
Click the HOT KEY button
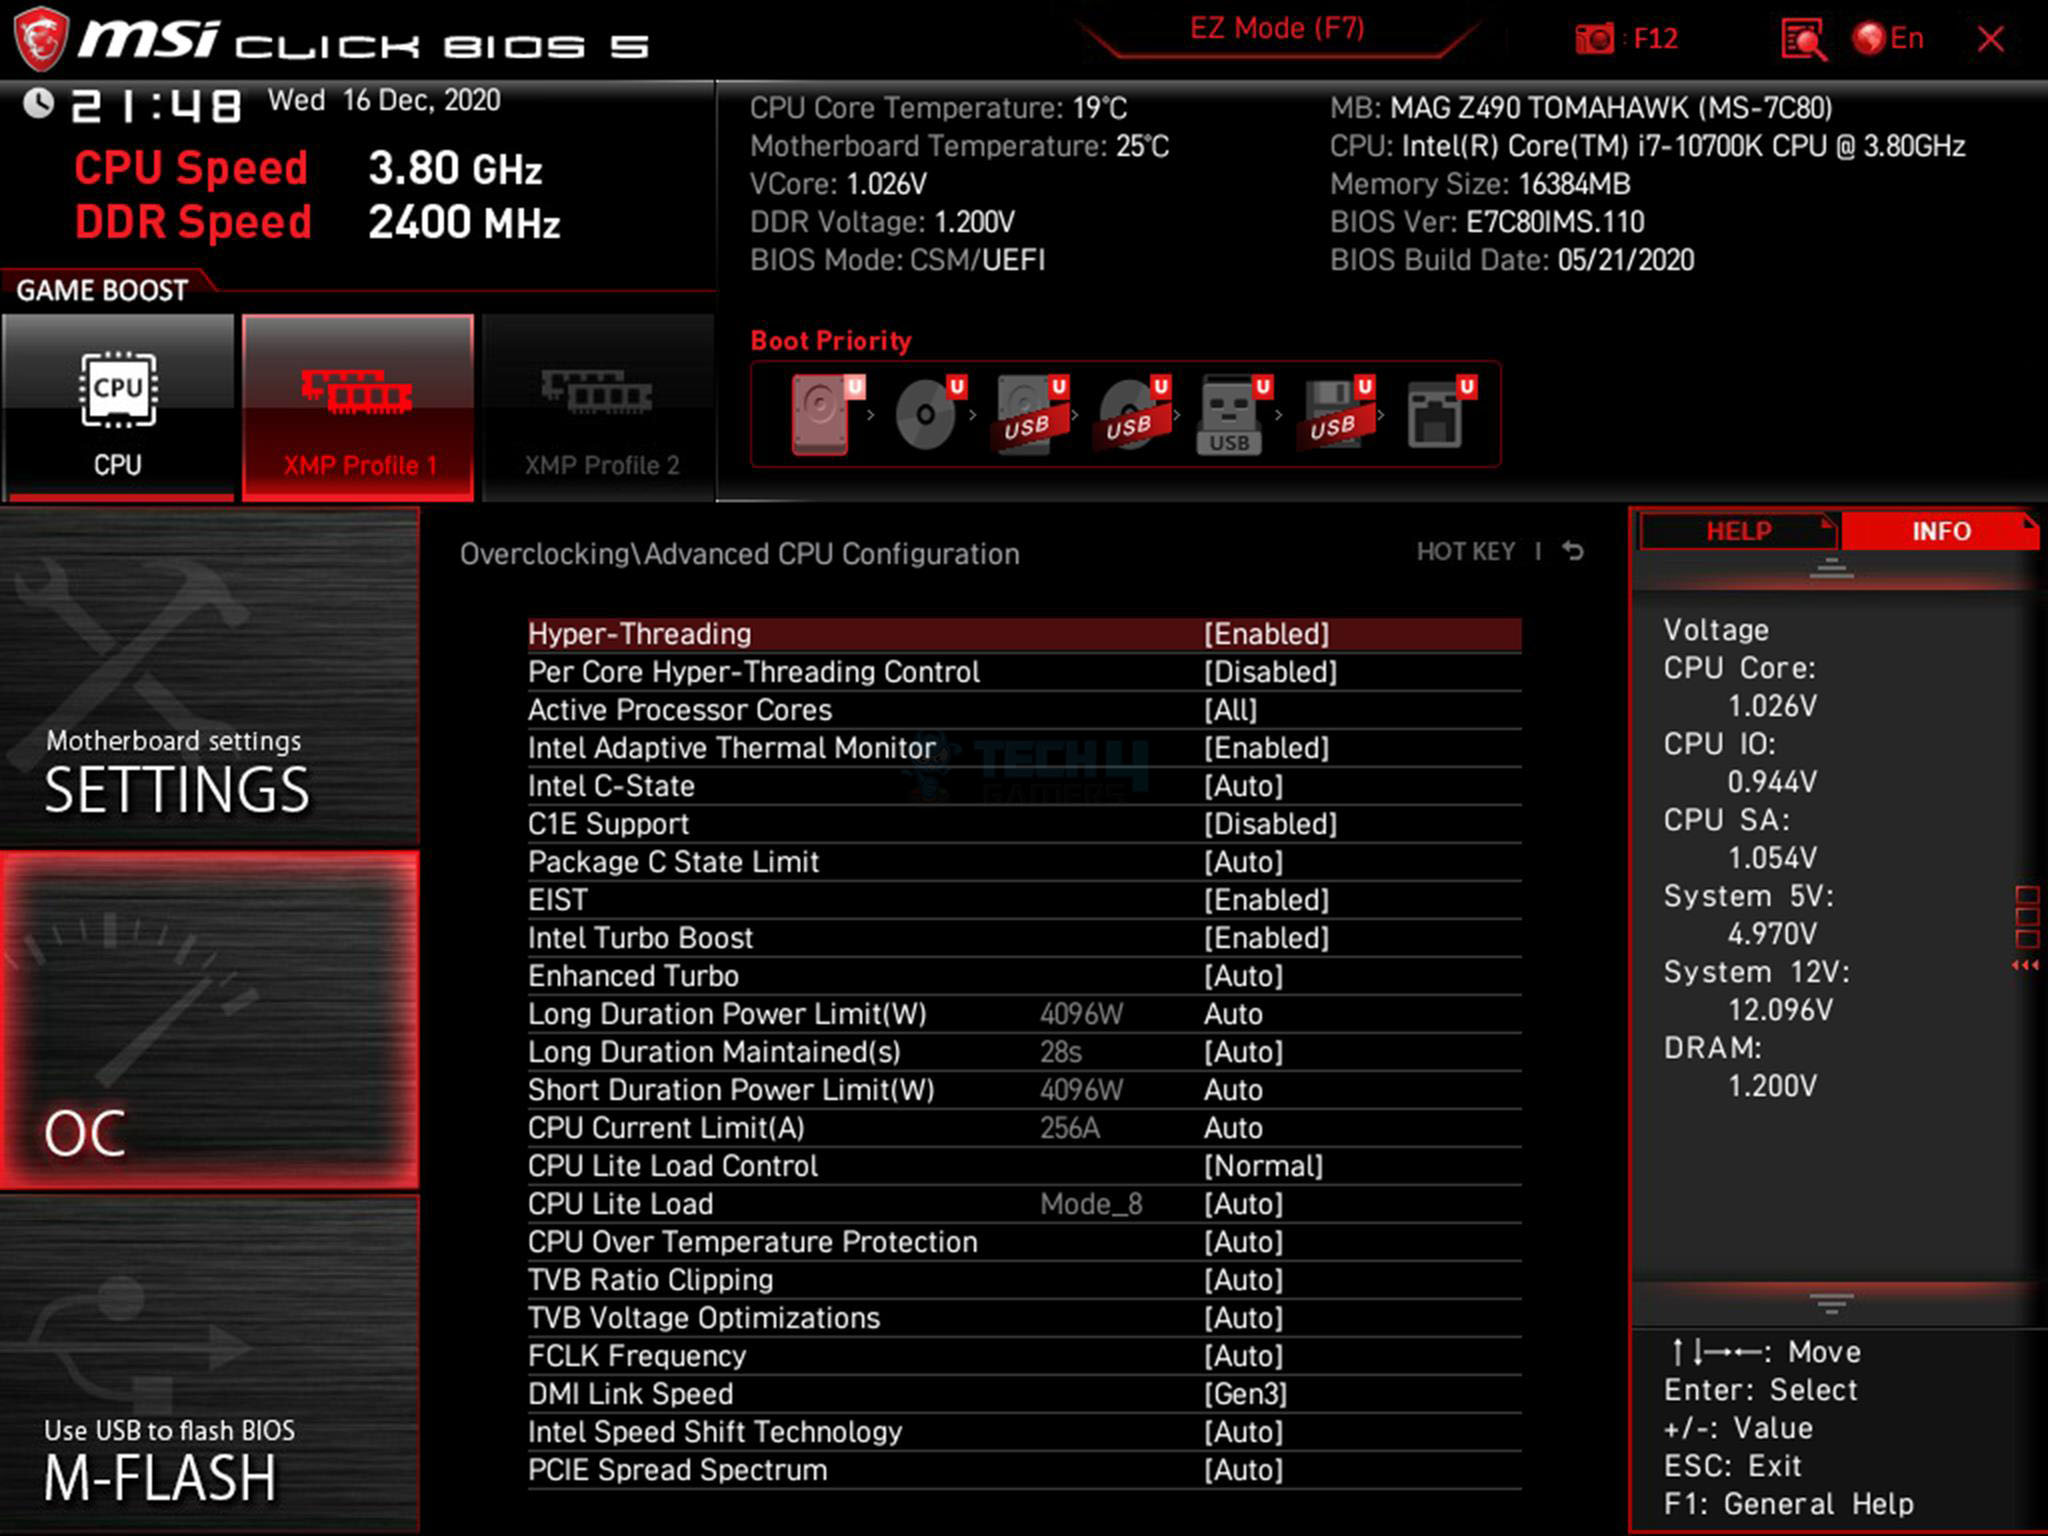[1466, 551]
